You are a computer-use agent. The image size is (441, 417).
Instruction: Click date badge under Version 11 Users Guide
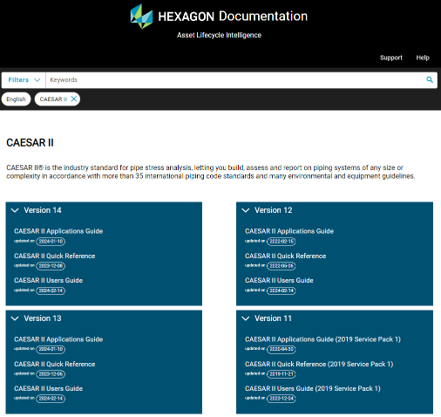click(x=282, y=398)
